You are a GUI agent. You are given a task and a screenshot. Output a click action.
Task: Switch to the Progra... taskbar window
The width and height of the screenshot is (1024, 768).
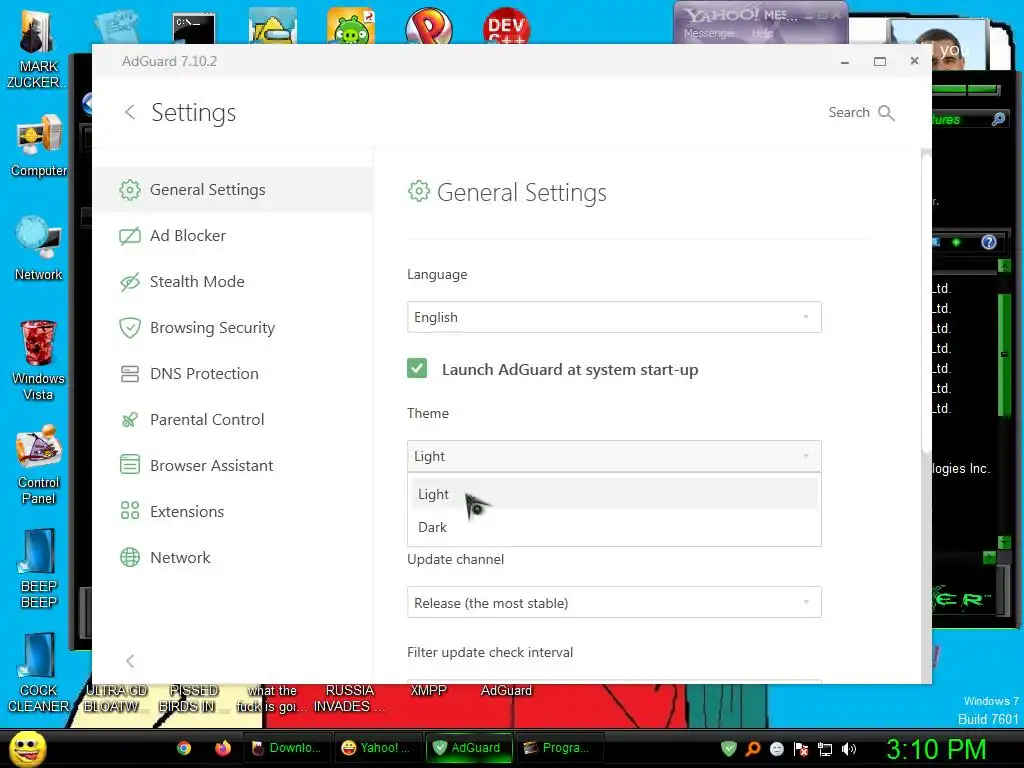coord(558,748)
